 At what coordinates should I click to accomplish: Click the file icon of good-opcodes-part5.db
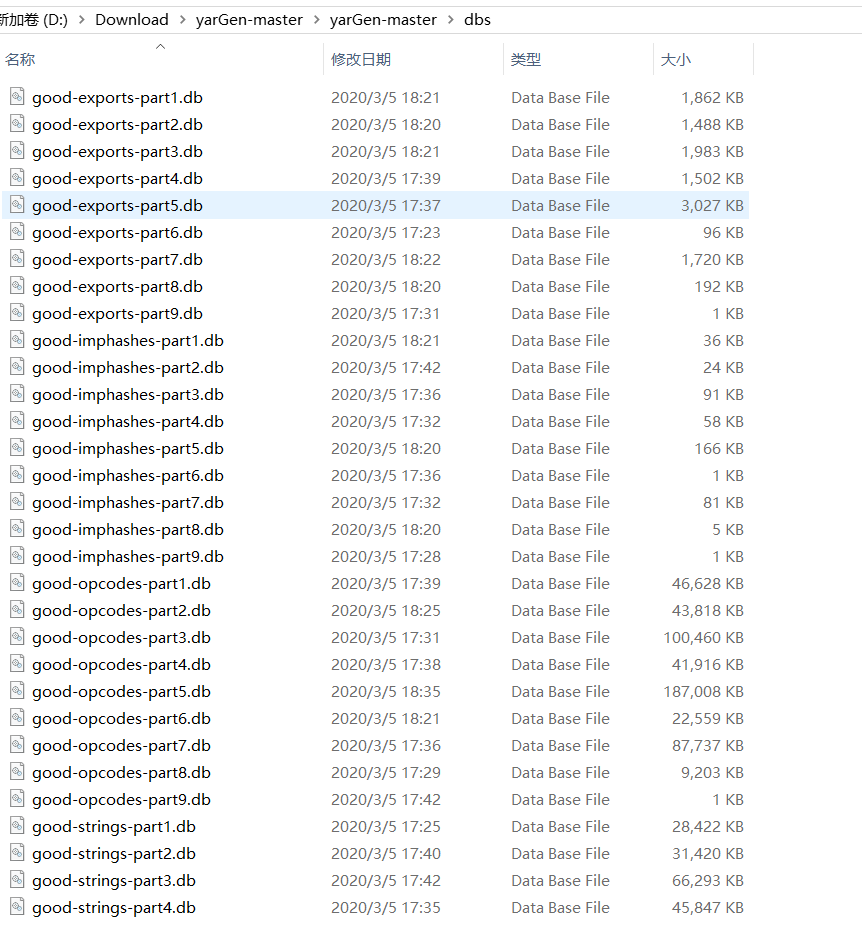tap(17, 691)
